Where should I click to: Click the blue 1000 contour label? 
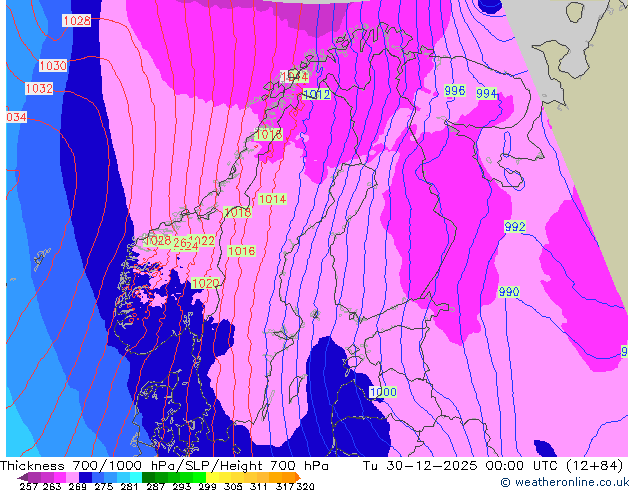pos(383,392)
